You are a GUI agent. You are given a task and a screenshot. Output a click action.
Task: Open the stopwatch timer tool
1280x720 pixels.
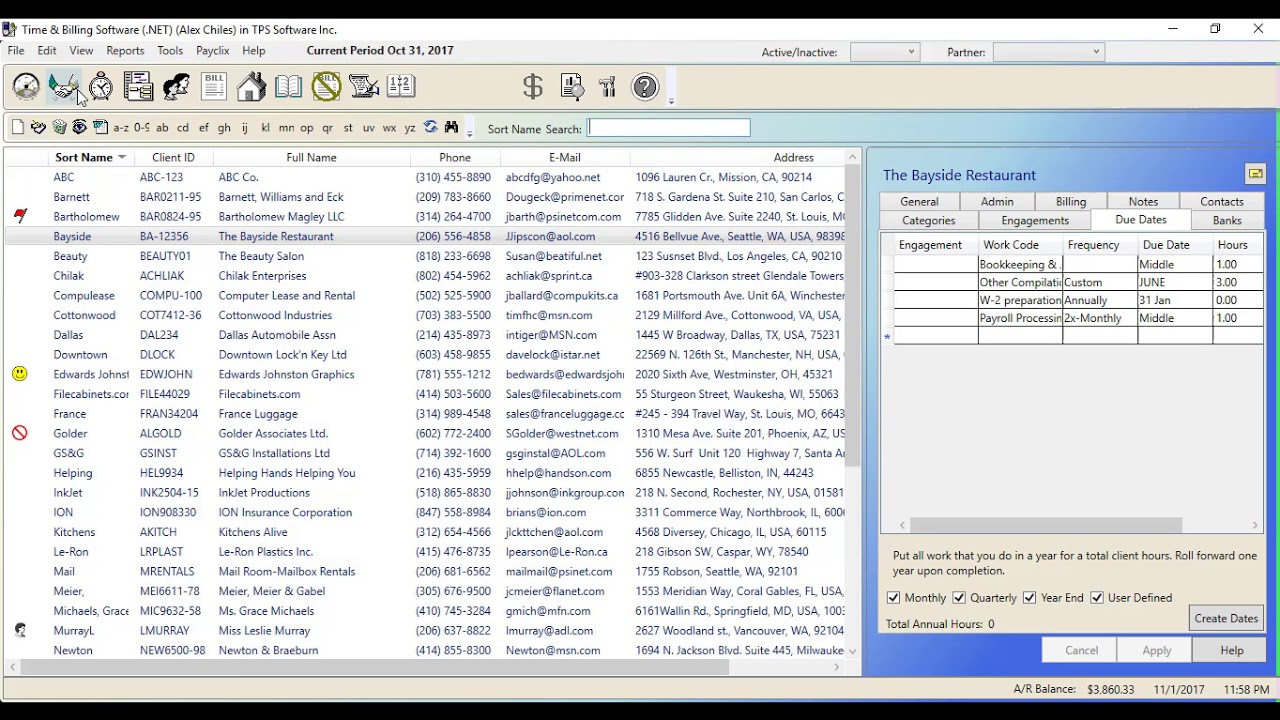[x=101, y=87]
